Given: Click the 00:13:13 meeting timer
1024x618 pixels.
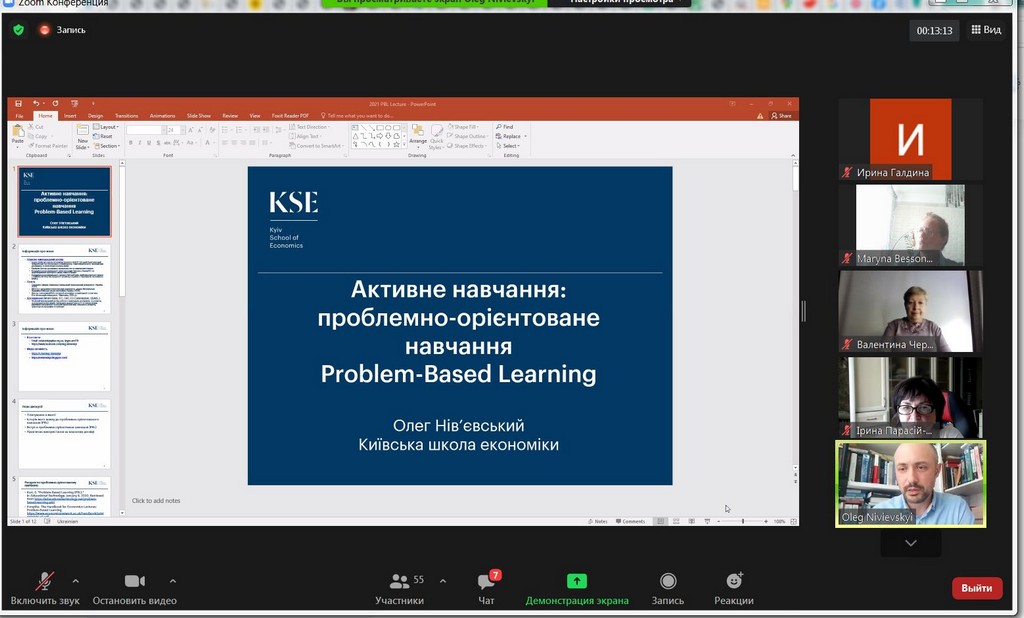Looking at the screenshot, I should [x=935, y=30].
